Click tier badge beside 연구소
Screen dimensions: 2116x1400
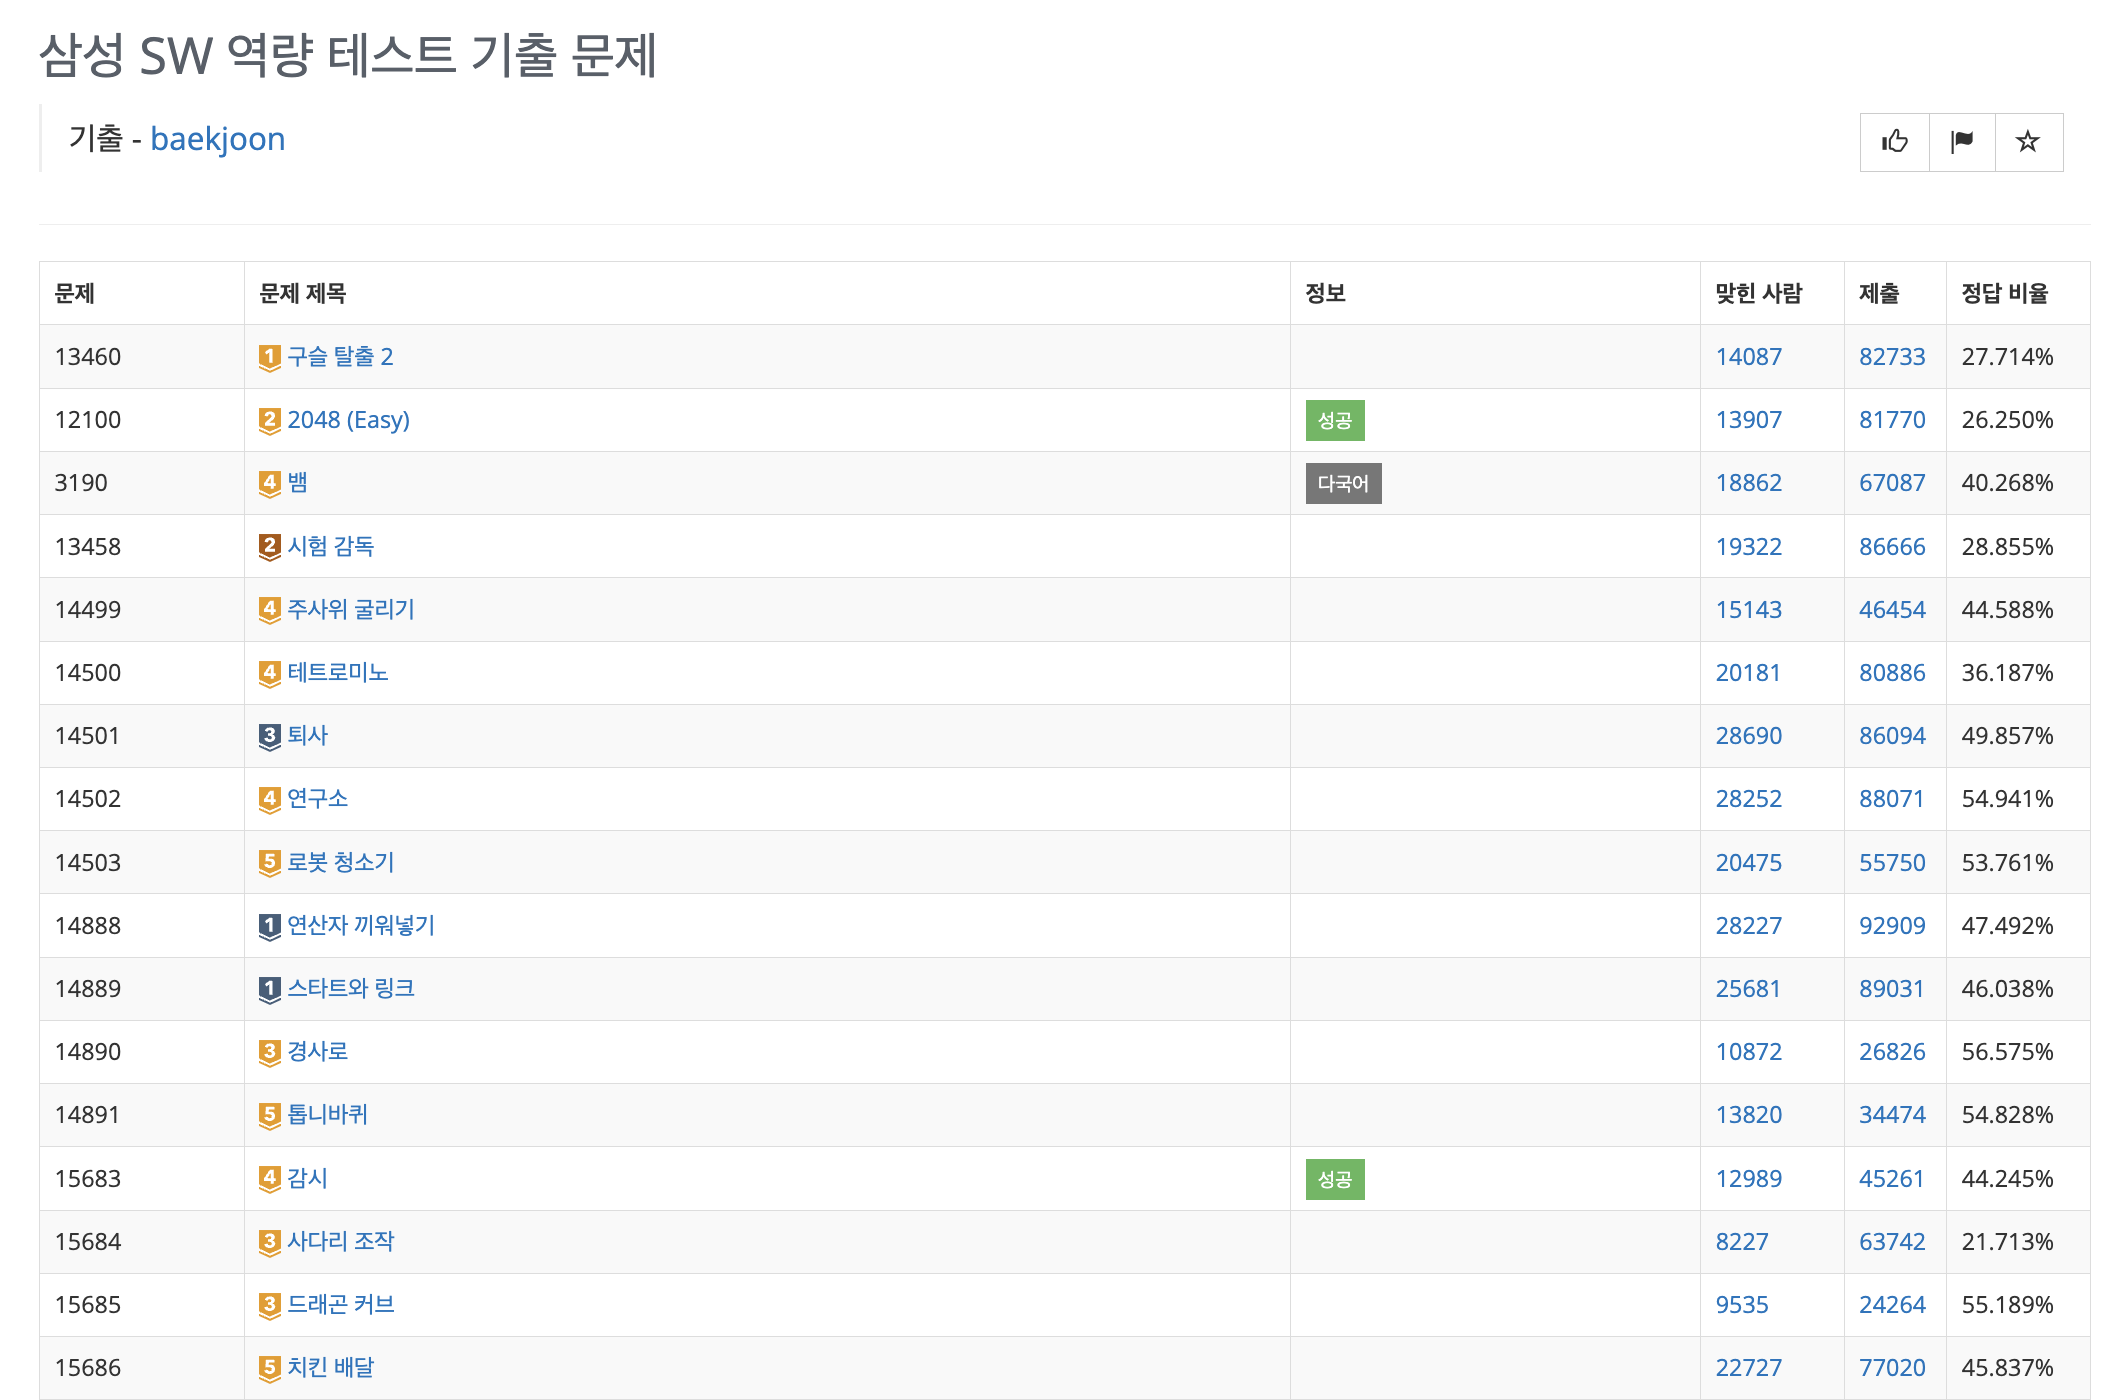pyautogui.click(x=269, y=800)
